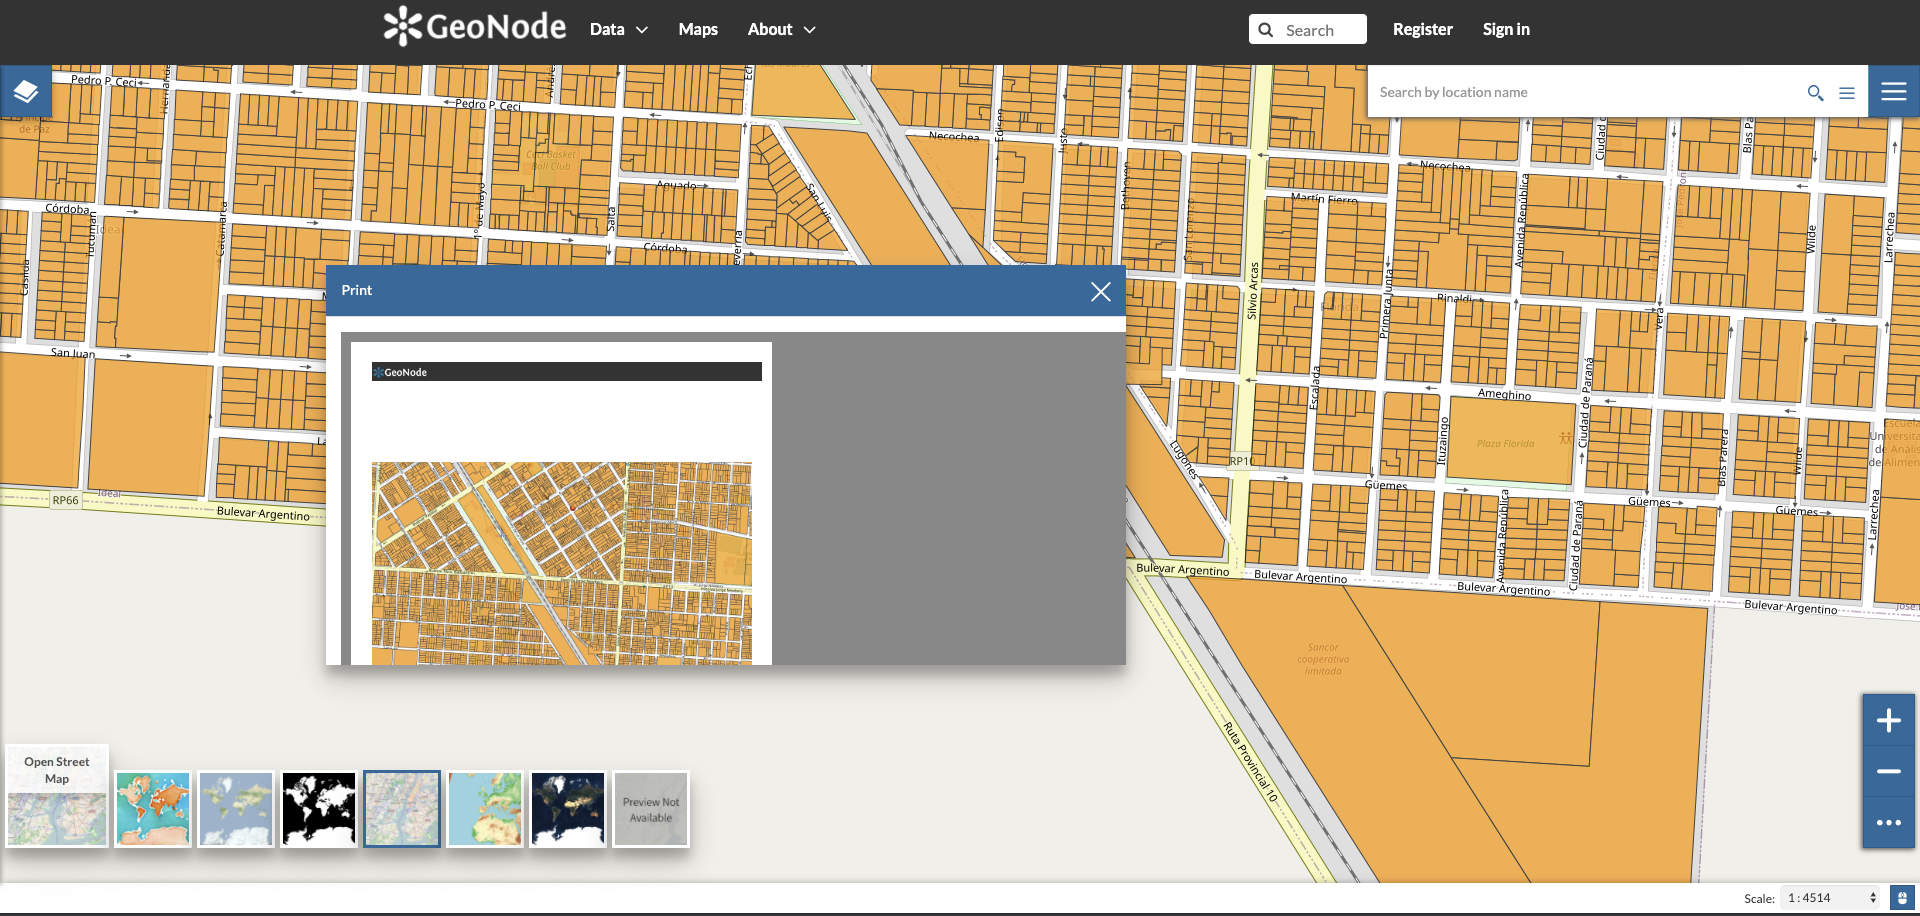Select the orange continents world map background
1920x916 pixels.
tap(153, 809)
